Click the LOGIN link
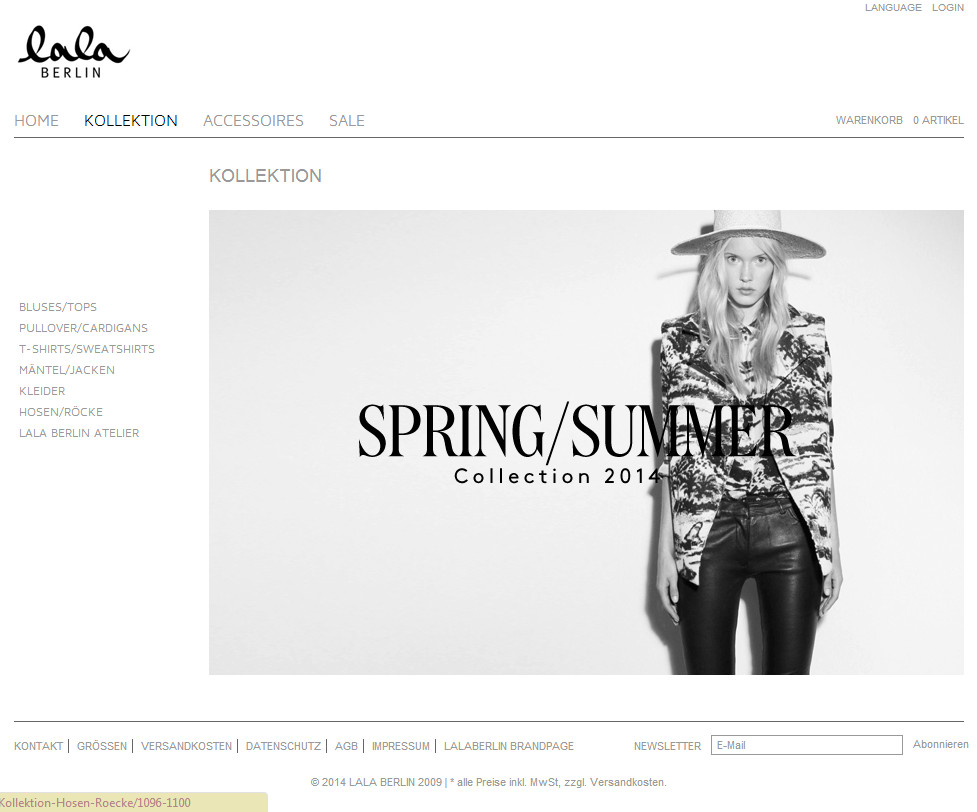The width and height of the screenshot is (977, 812). pyautogui.click(x=948, y=7)
